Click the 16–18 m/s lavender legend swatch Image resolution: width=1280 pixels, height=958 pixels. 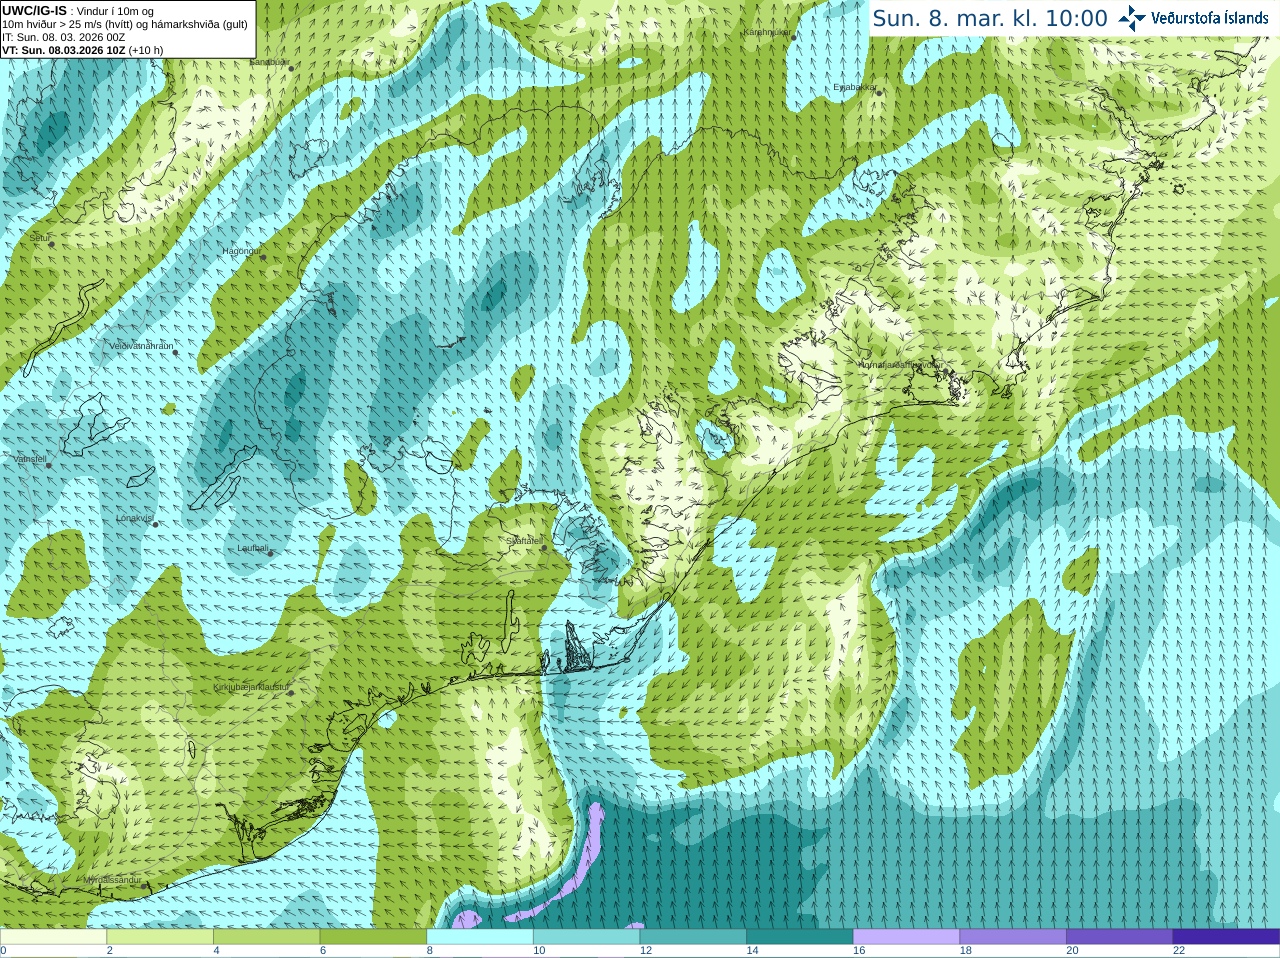coord(906,937)
